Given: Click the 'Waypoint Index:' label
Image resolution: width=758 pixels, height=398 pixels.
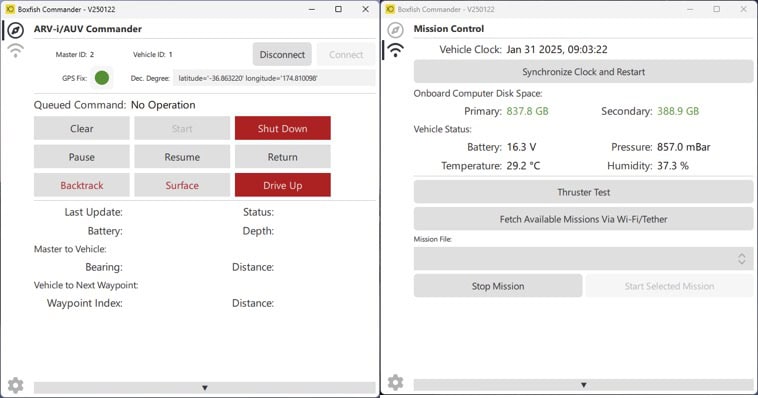Looking at the screenshot, I should (85, 303).
